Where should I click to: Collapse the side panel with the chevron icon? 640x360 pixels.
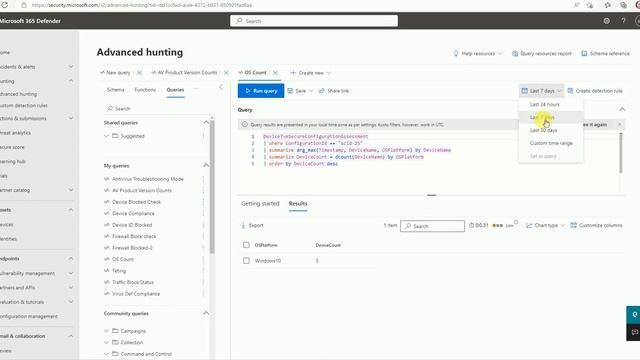tap(221, 87)
